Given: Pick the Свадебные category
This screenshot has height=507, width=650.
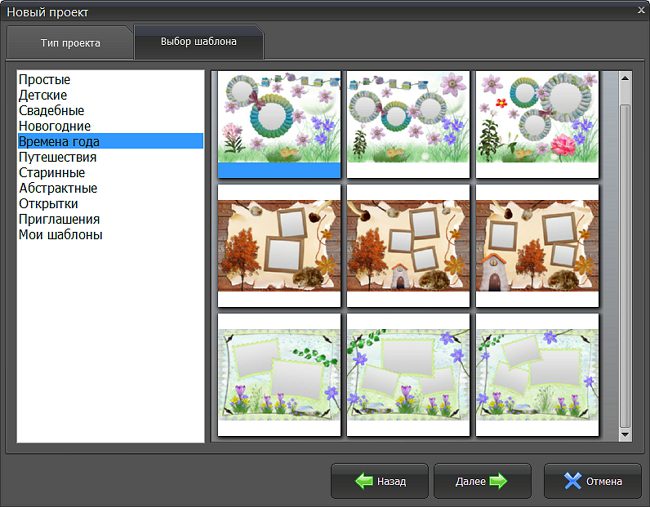Looking at the screenshot, I should [x=110, y=110].
